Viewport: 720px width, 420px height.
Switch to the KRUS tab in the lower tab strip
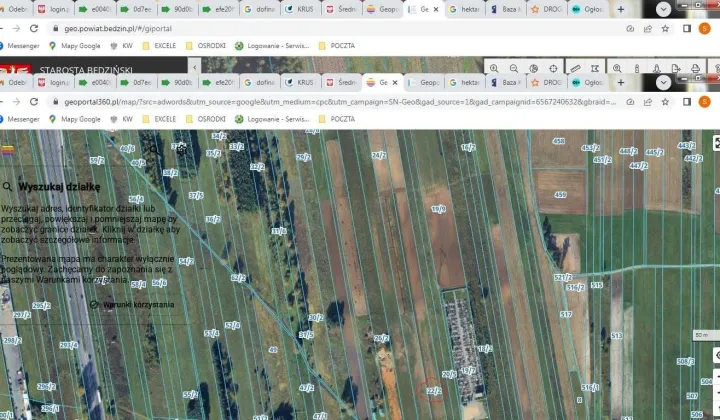point(303,83)
